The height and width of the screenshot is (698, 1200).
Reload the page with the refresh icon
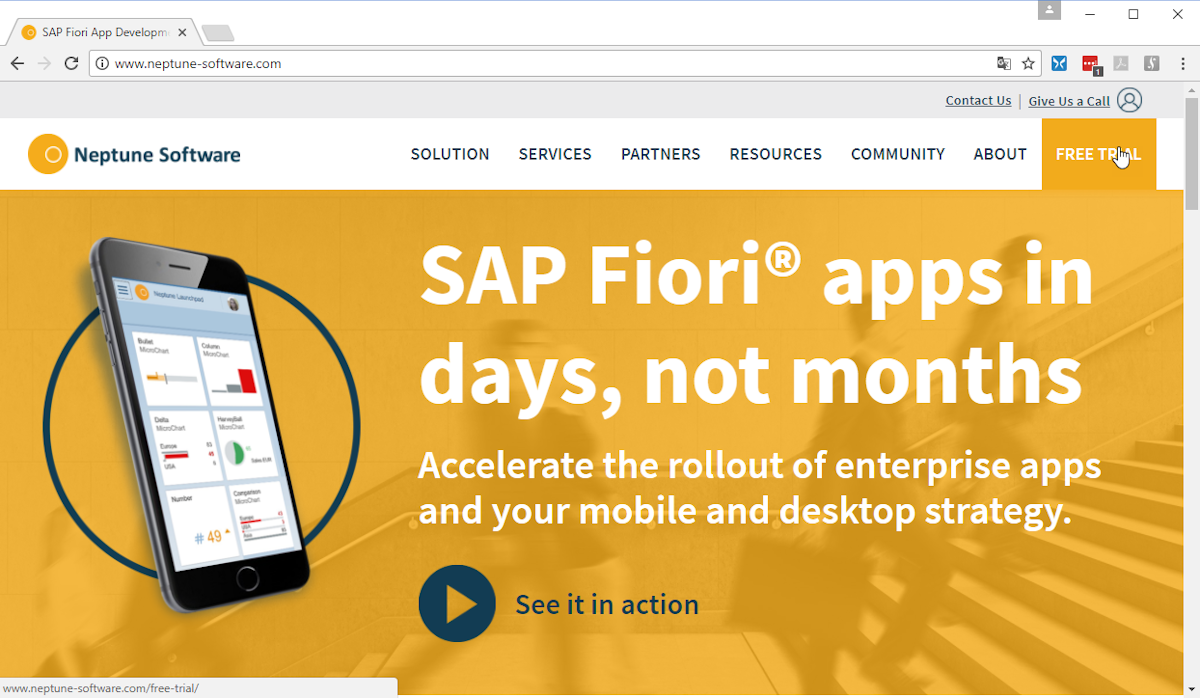(71, 63)
